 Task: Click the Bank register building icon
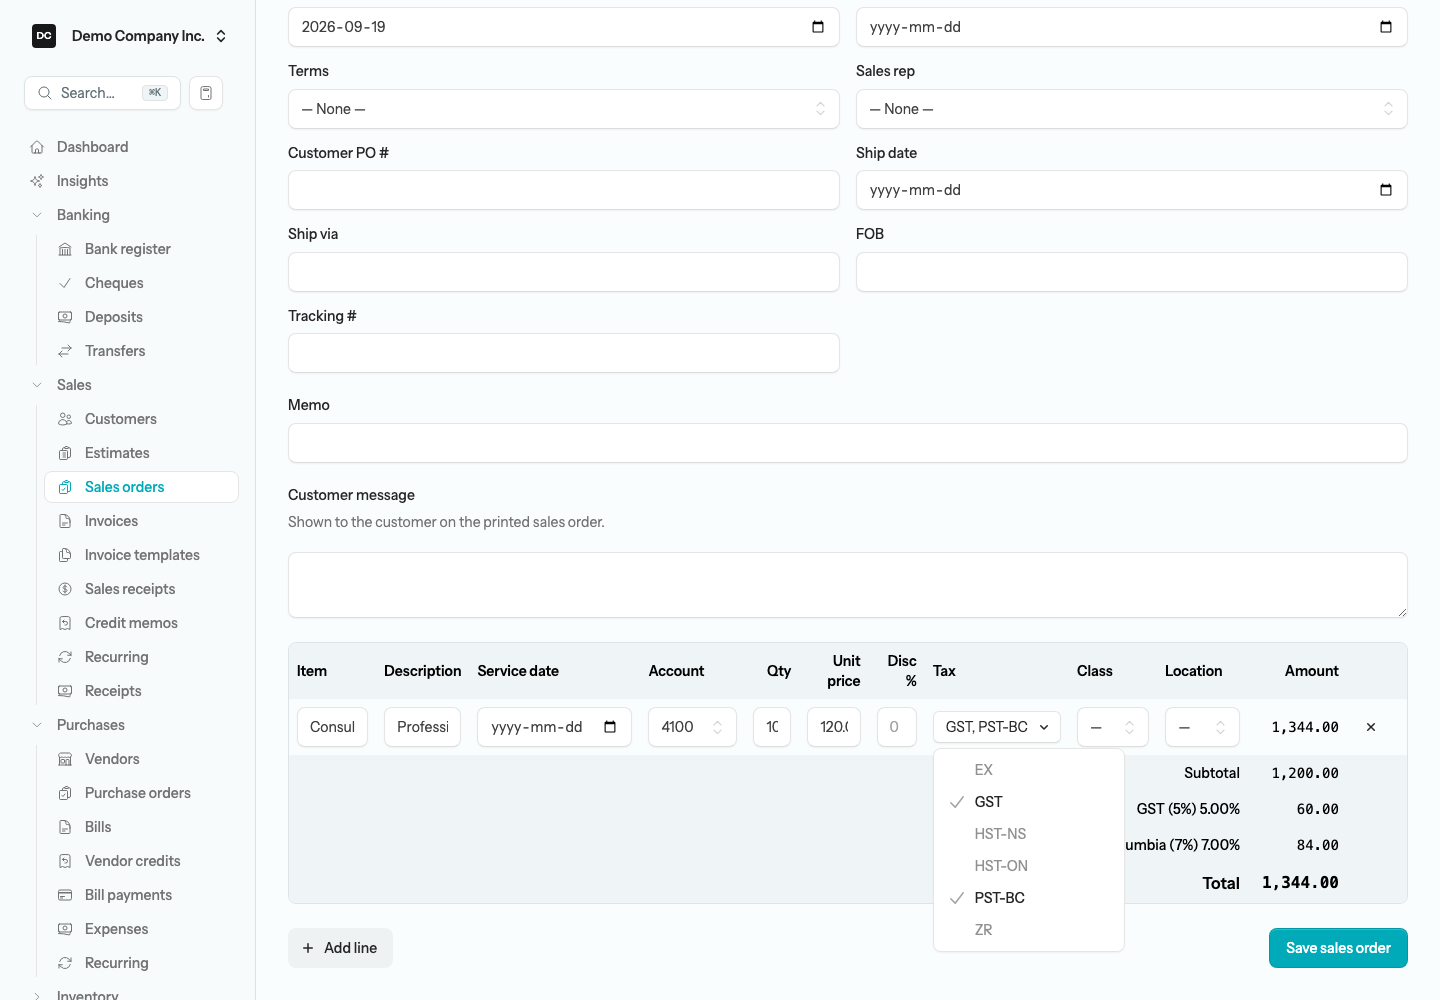coord(65,249)
